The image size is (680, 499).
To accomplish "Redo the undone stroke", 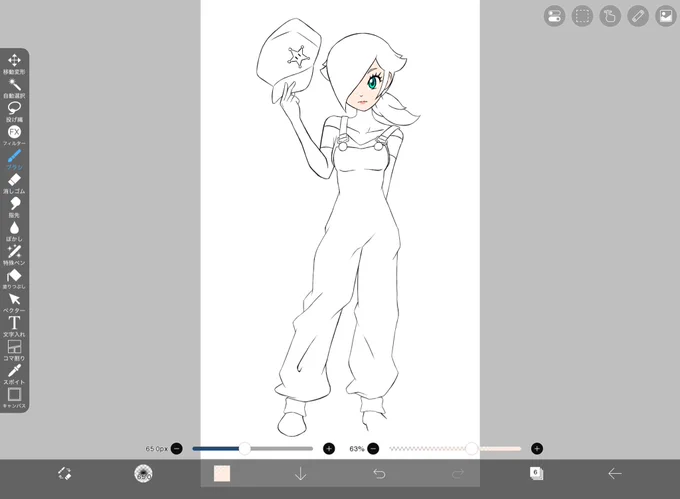I will click(x=458, y=474).
